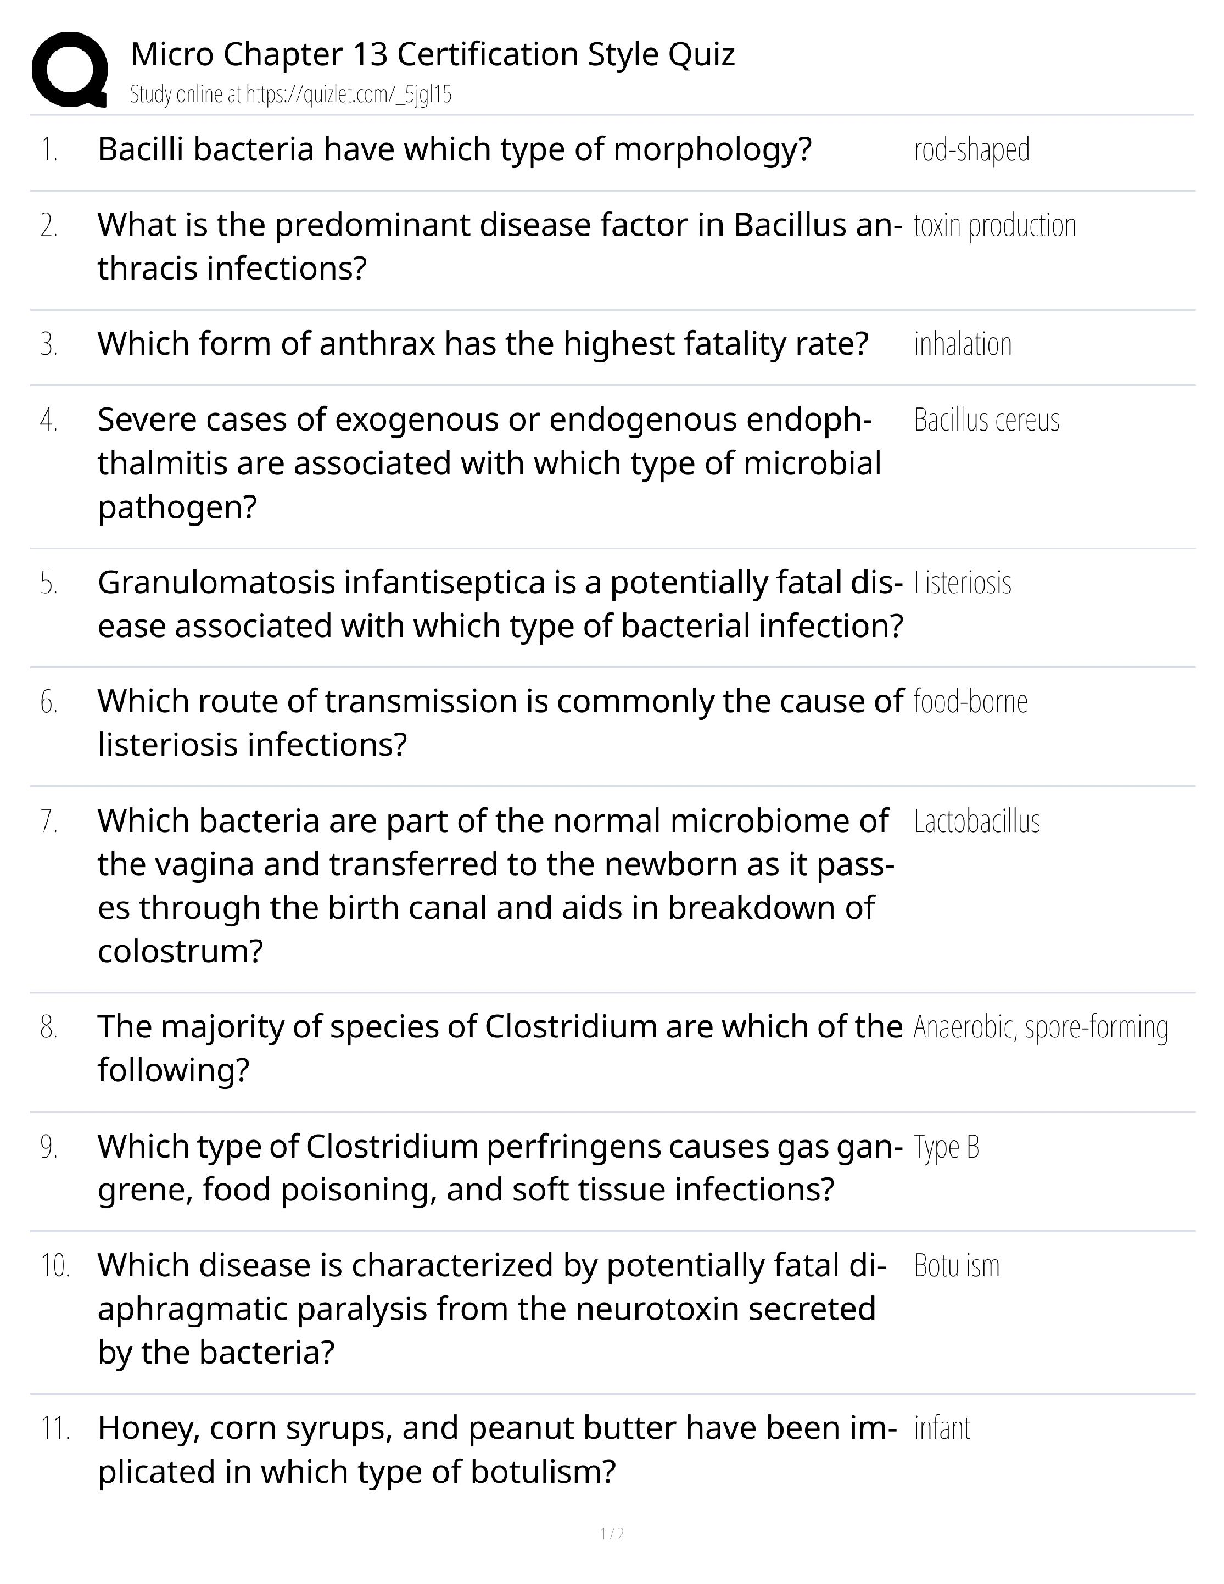Click the Clostridium perfringens gas gangrene question
The width and height of the screenshot is (1224, 1584).
coord(495,1168)
